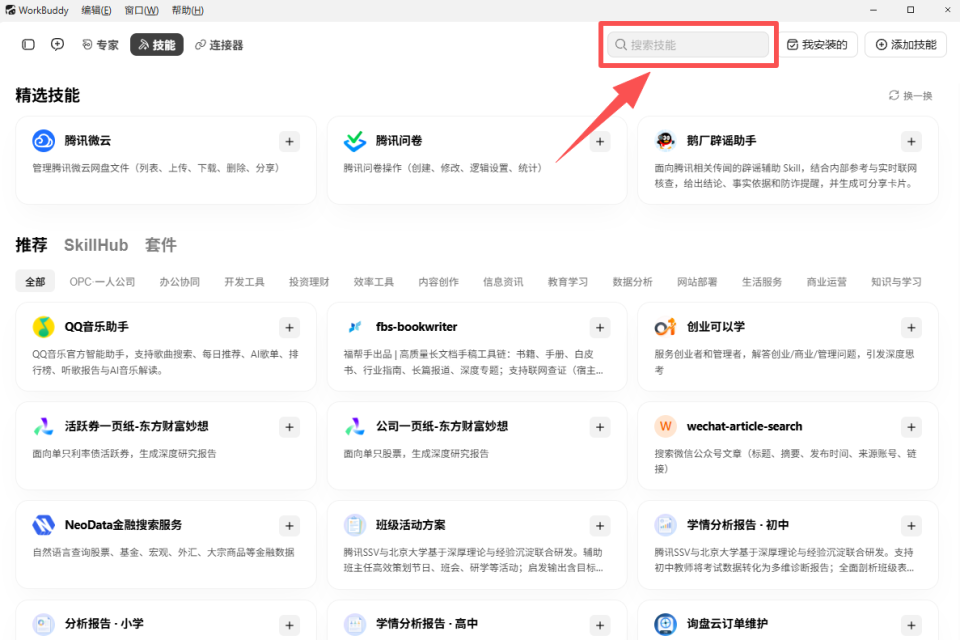Open the 创业可以学 icon
Viewport: 960px width, 640px height.
click(666, 327)
